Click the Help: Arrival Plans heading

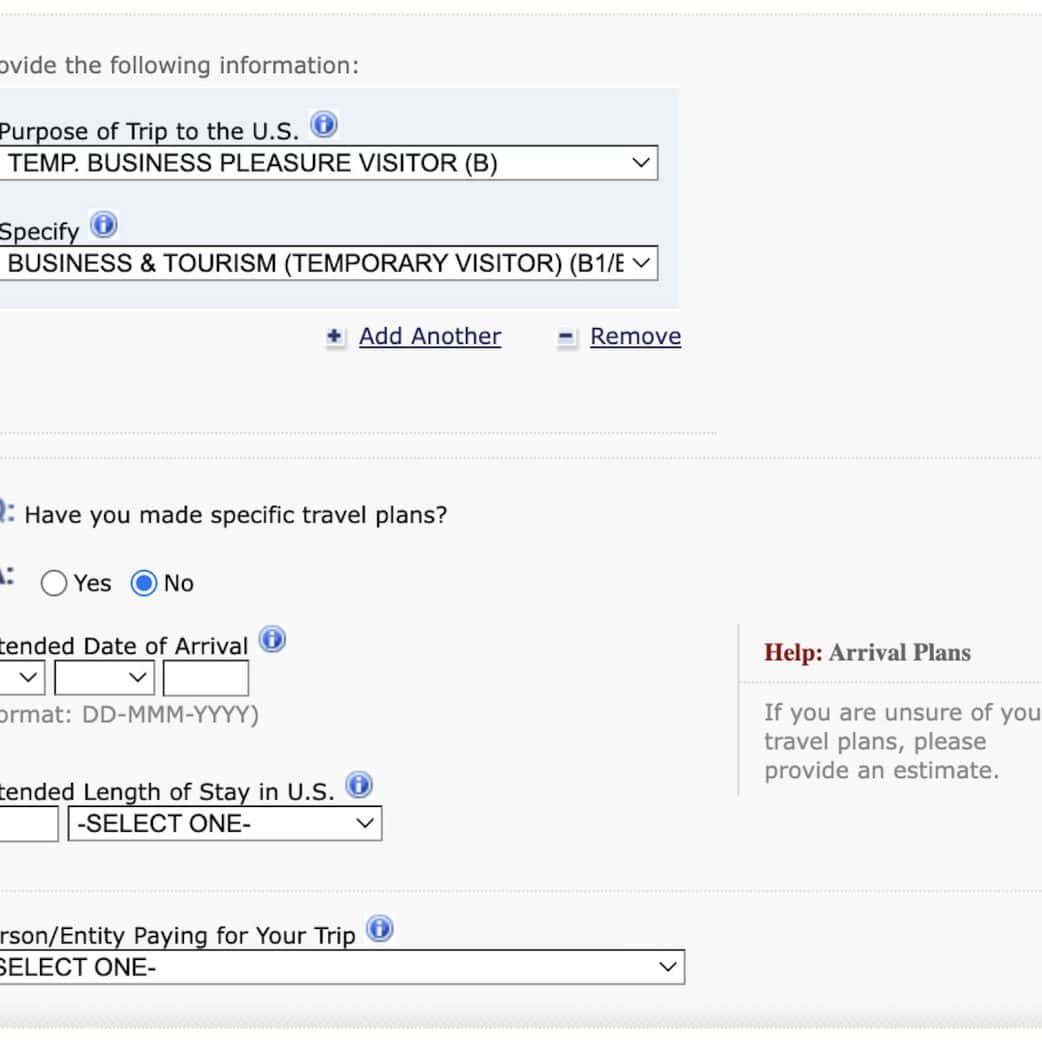click(867, 653)
